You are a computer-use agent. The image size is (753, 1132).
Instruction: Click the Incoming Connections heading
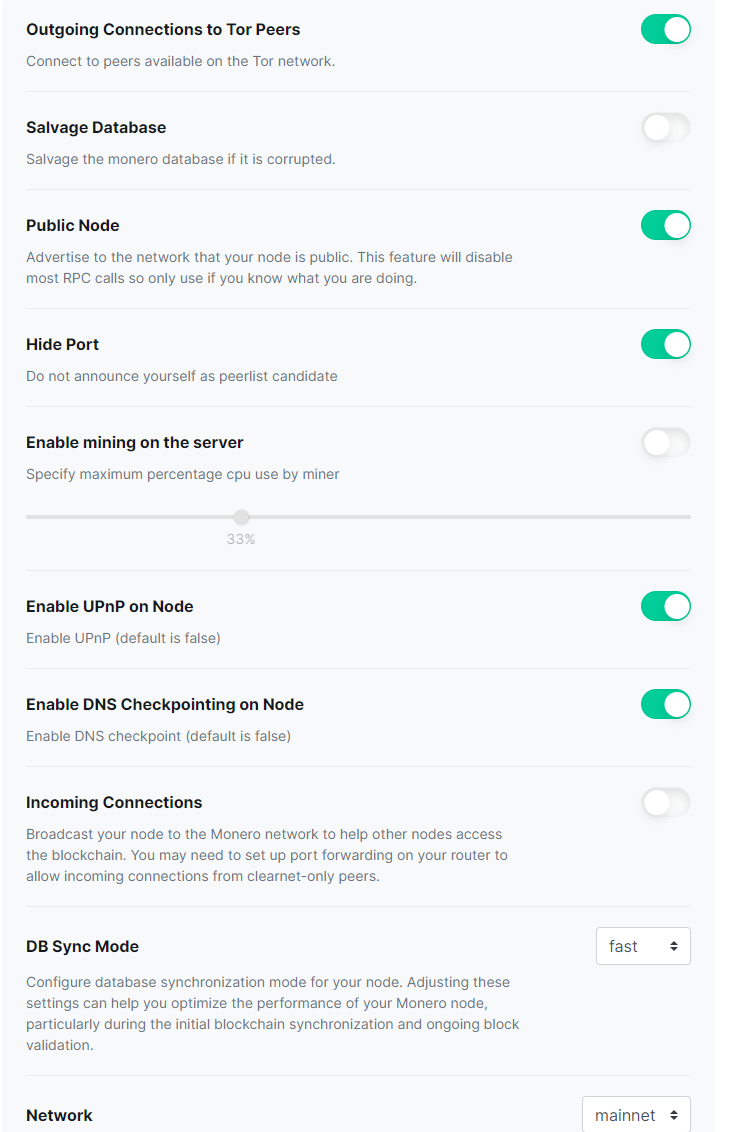pos(114,802)
